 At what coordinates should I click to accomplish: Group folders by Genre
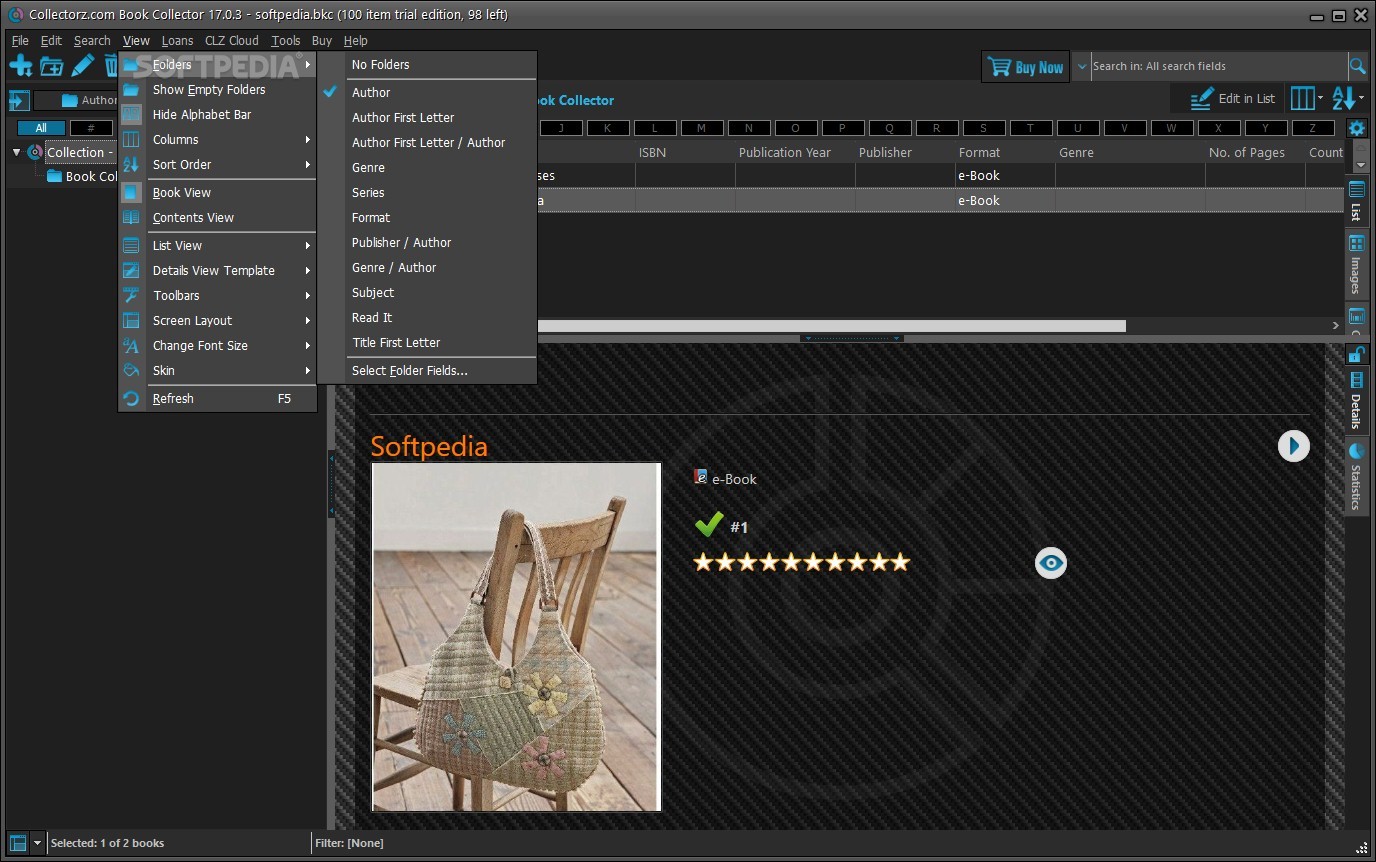coord(427,167)
